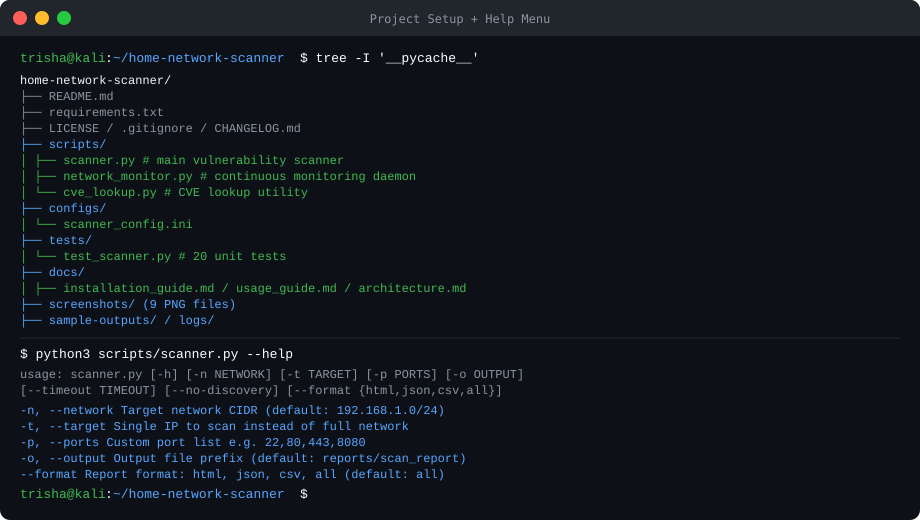Click the scripts/ directory entry

pyautogui.click(x=77, y=144)
